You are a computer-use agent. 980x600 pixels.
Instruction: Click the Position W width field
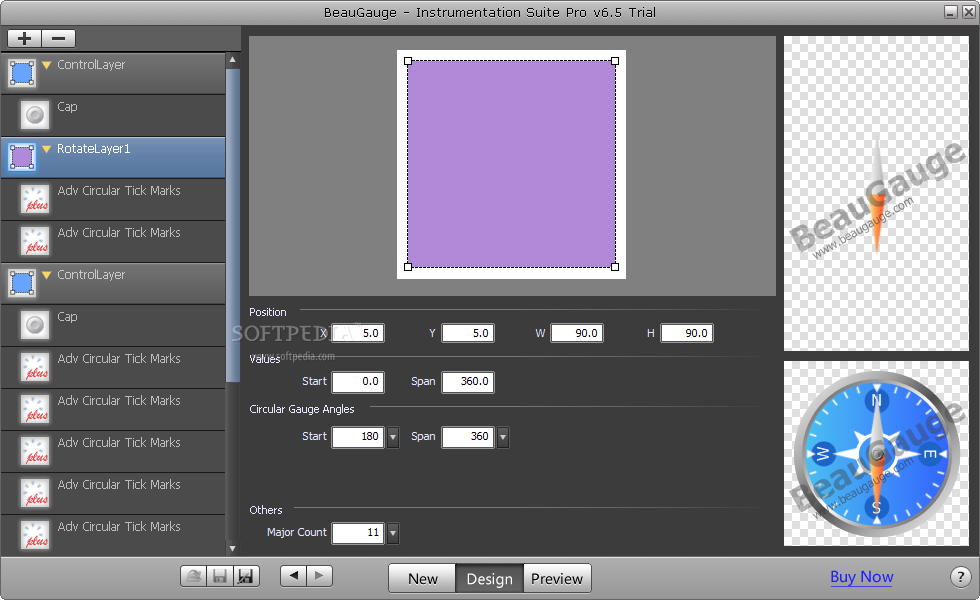pos(577,333)
